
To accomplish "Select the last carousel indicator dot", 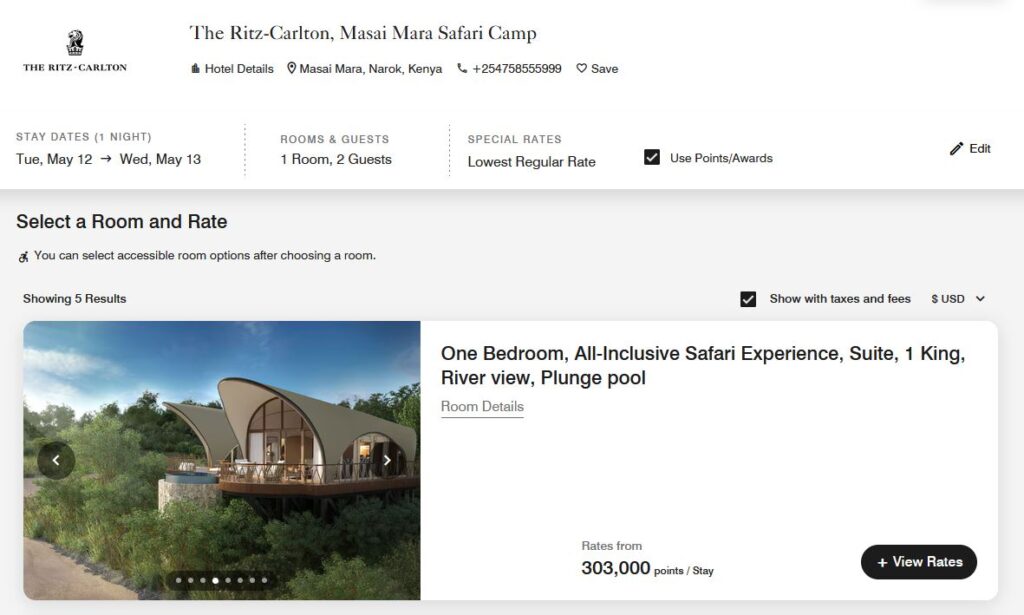I will [265, 580].
